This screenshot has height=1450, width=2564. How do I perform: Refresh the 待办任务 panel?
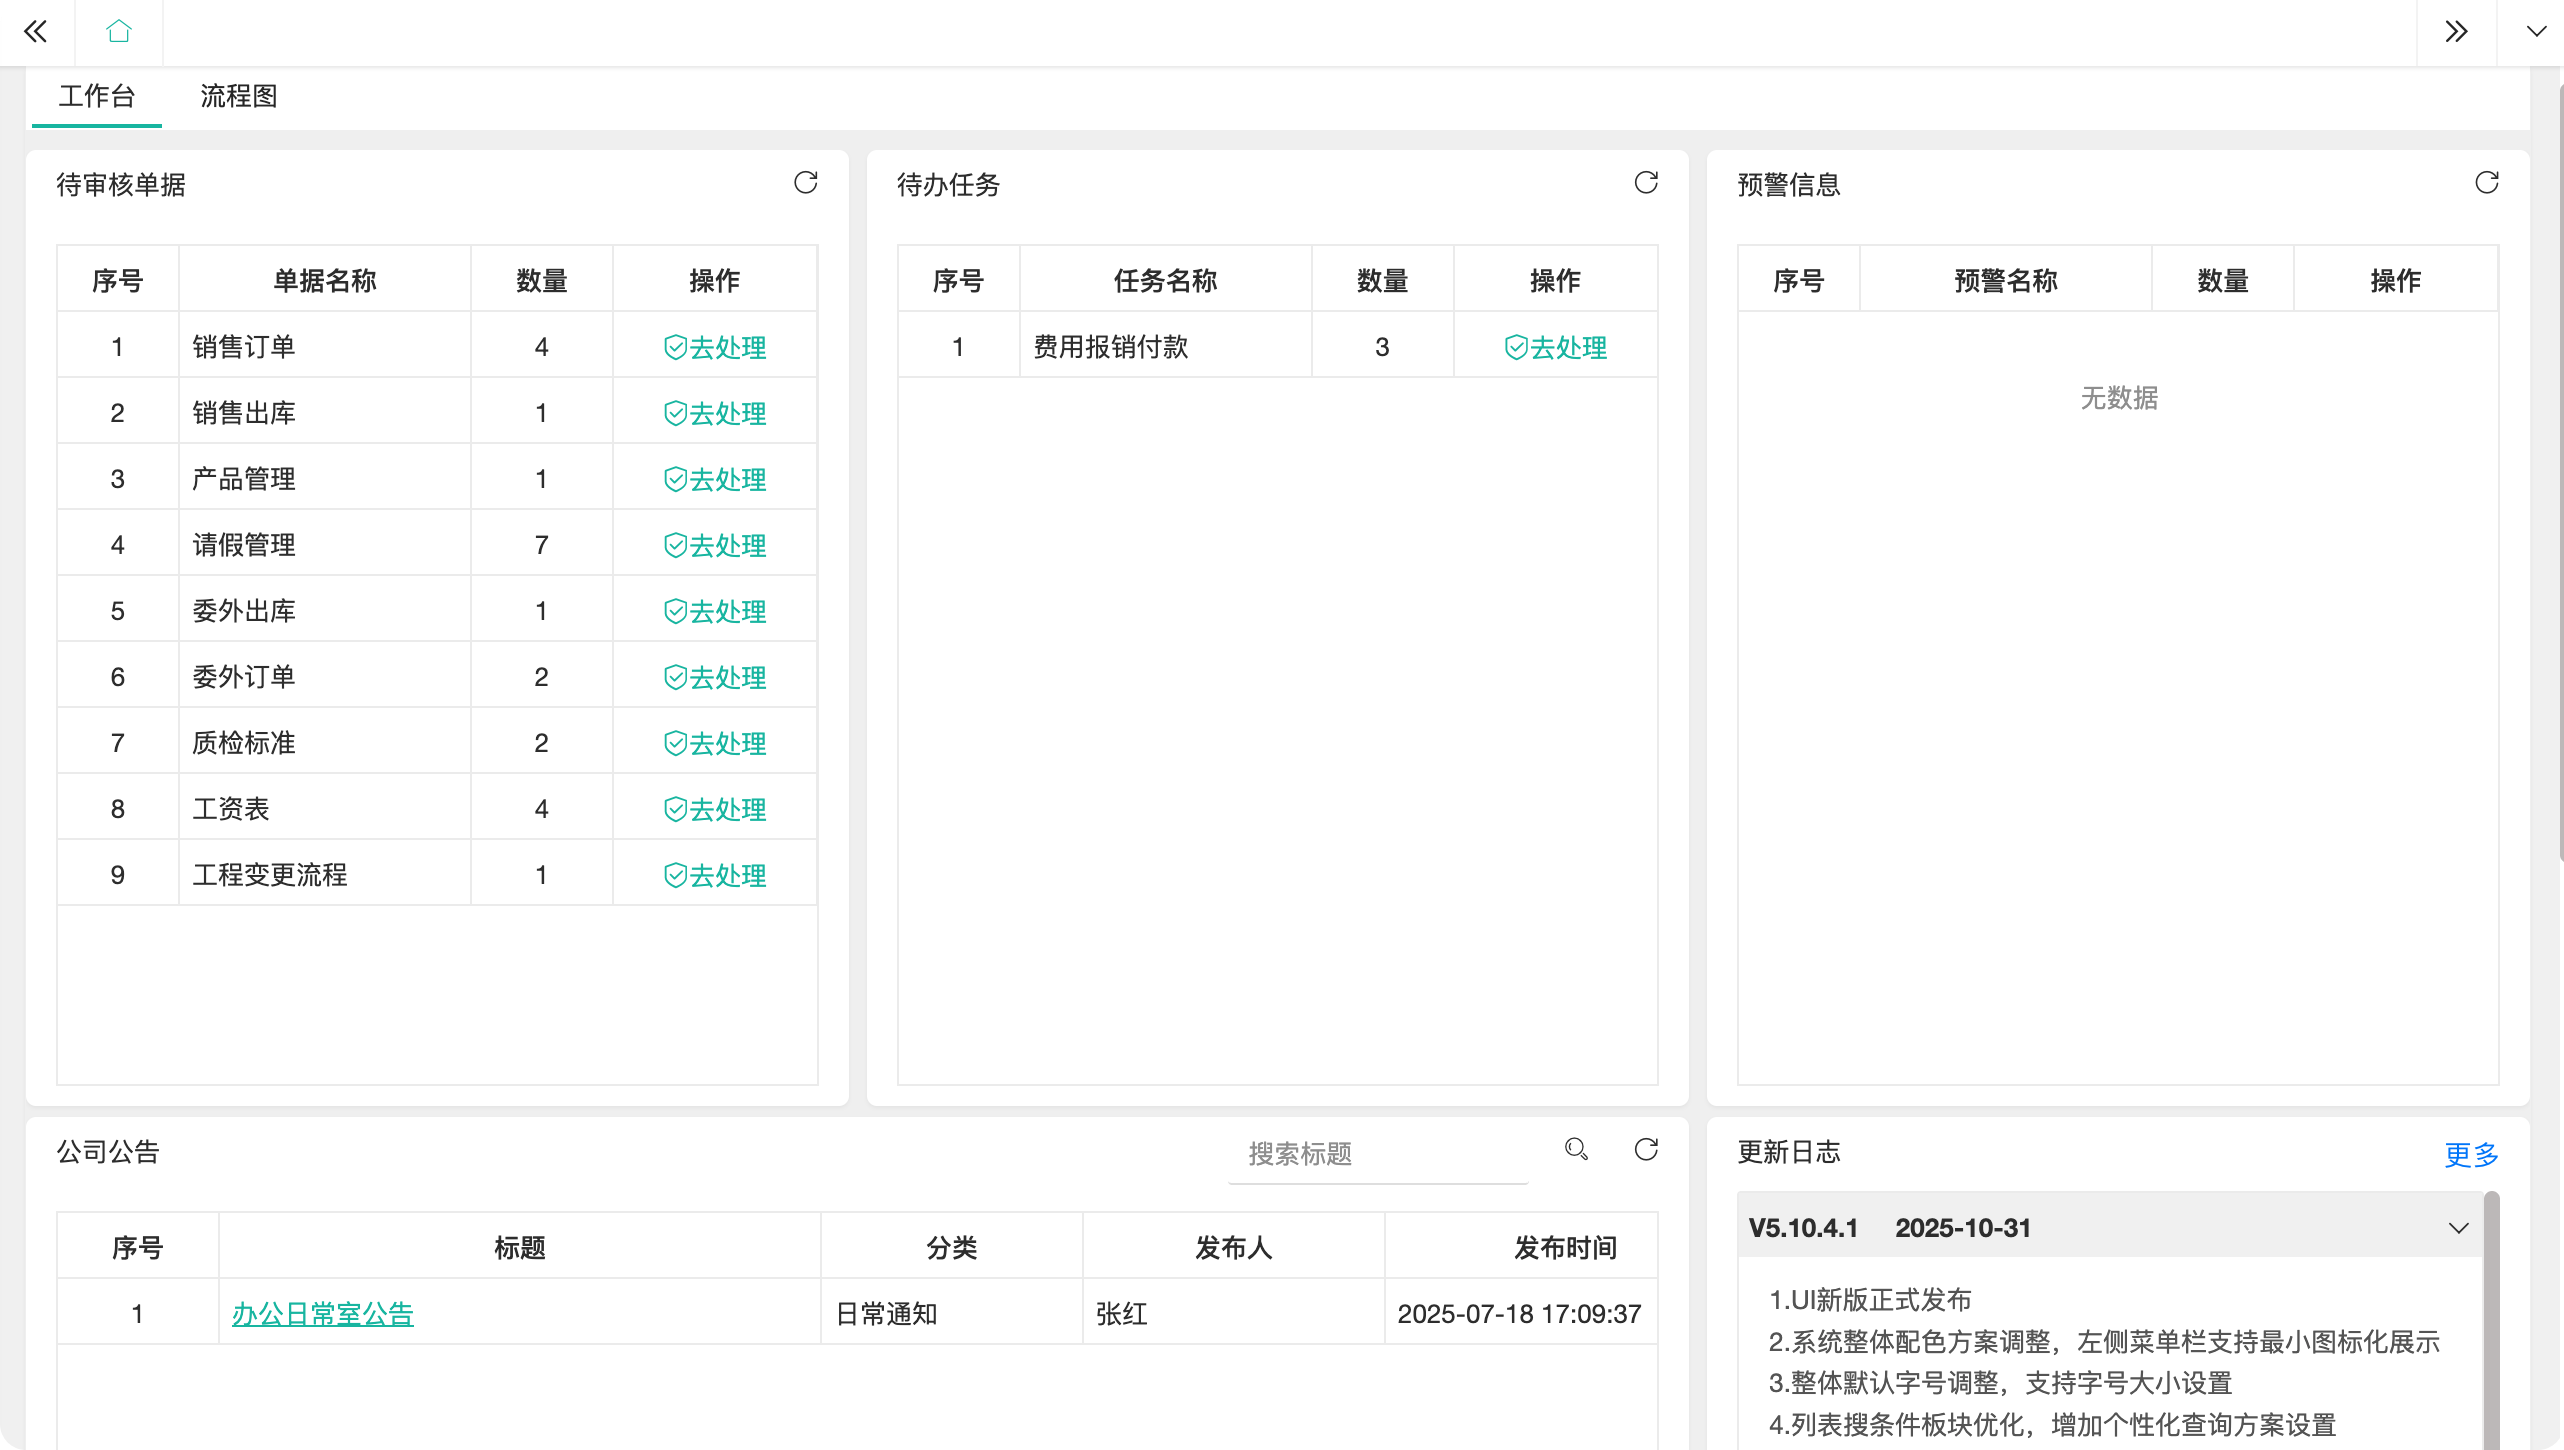1646,183
